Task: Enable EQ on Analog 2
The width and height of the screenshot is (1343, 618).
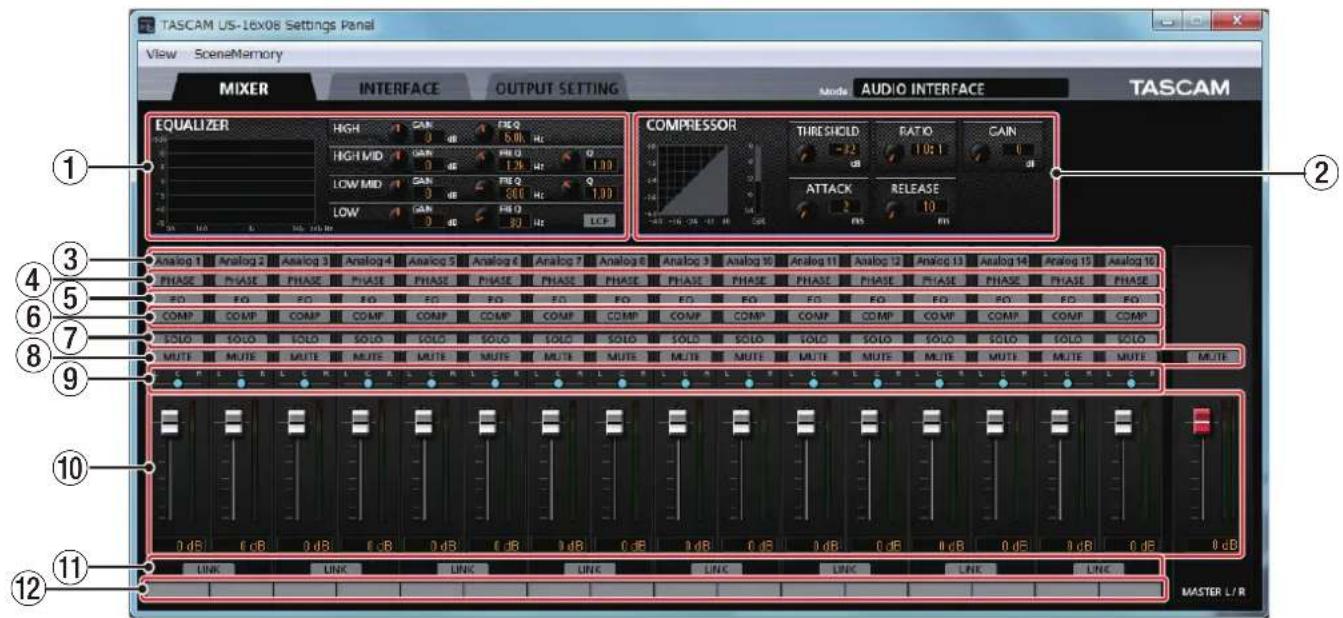Action: (x=239, y=298)
